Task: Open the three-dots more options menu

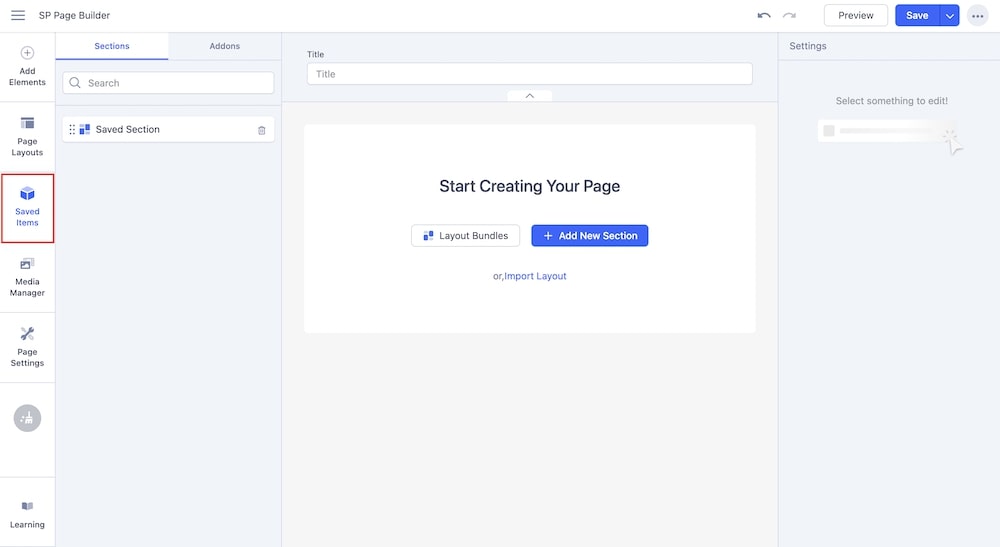Action: pos(977,16)
